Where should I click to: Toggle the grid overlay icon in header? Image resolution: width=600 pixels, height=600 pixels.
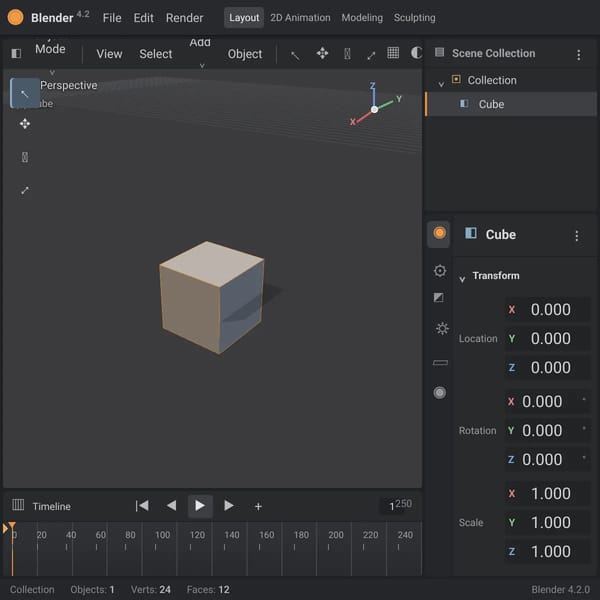coord(393,53)
